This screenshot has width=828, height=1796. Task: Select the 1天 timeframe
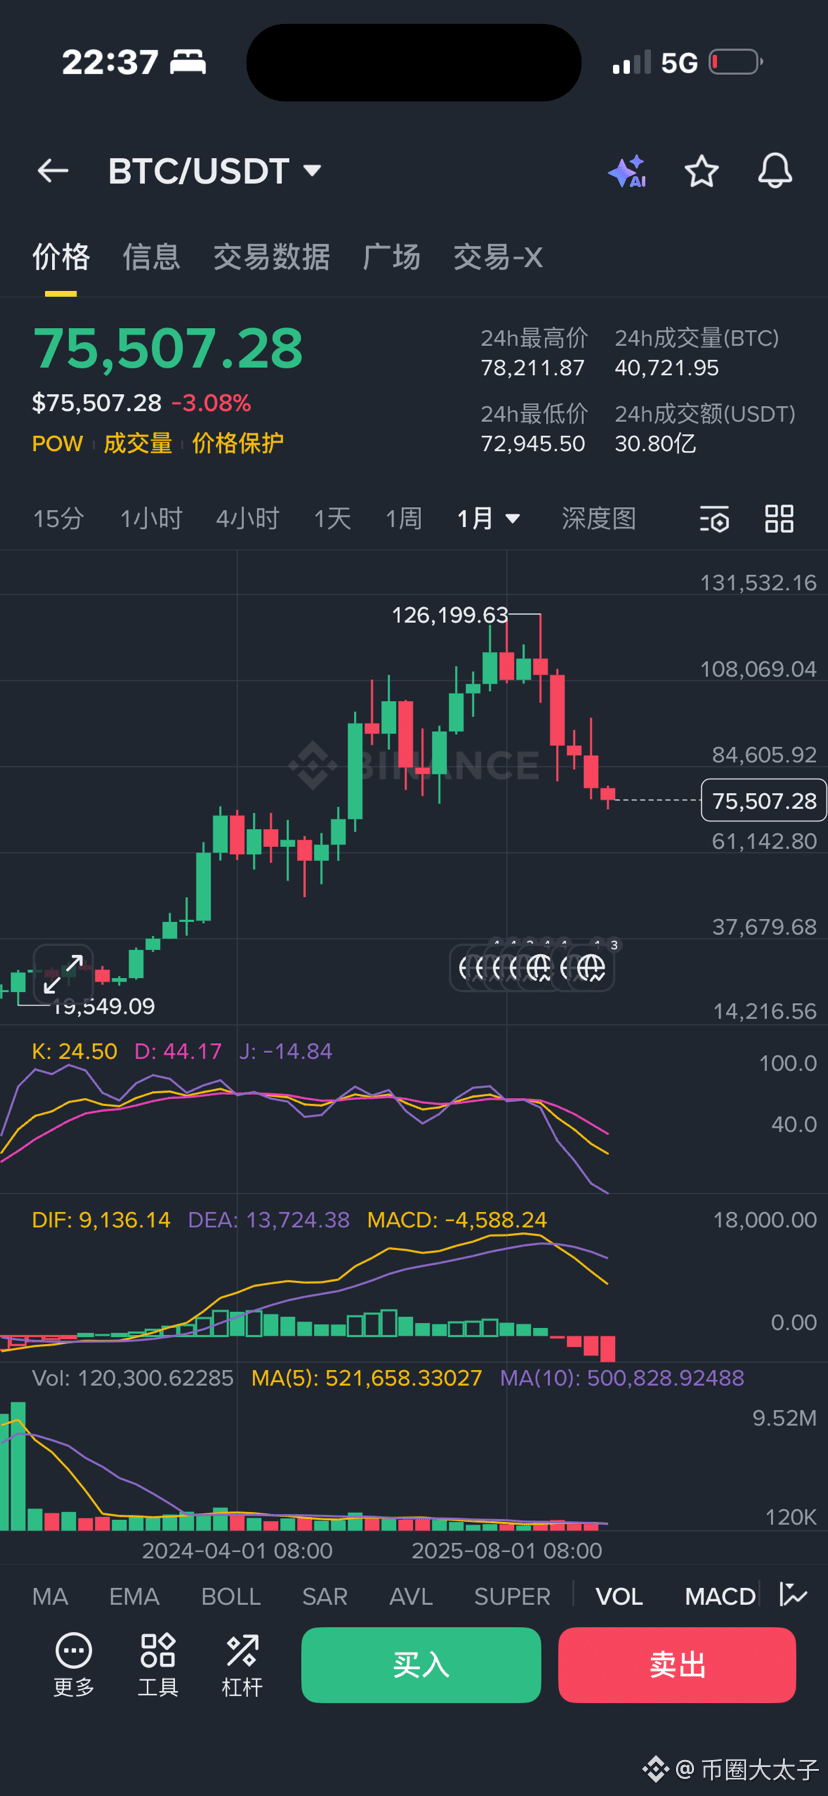pos(332,519)
